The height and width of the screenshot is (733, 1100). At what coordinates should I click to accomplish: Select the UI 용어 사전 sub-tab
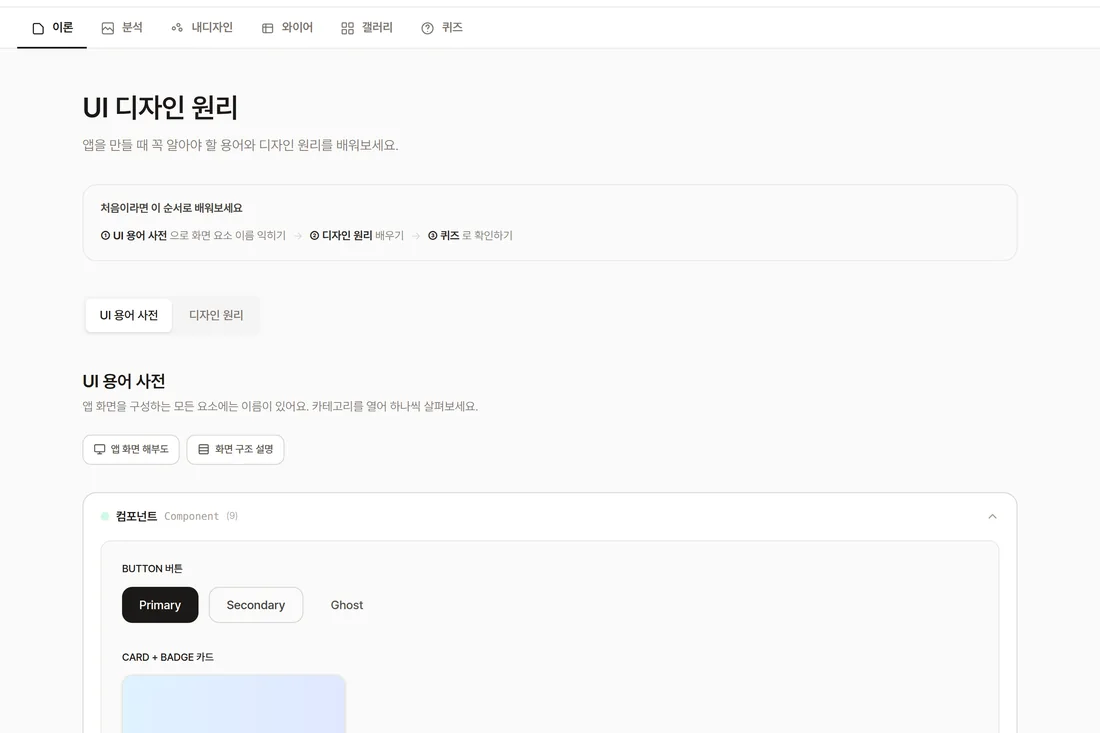coord(129,316)
